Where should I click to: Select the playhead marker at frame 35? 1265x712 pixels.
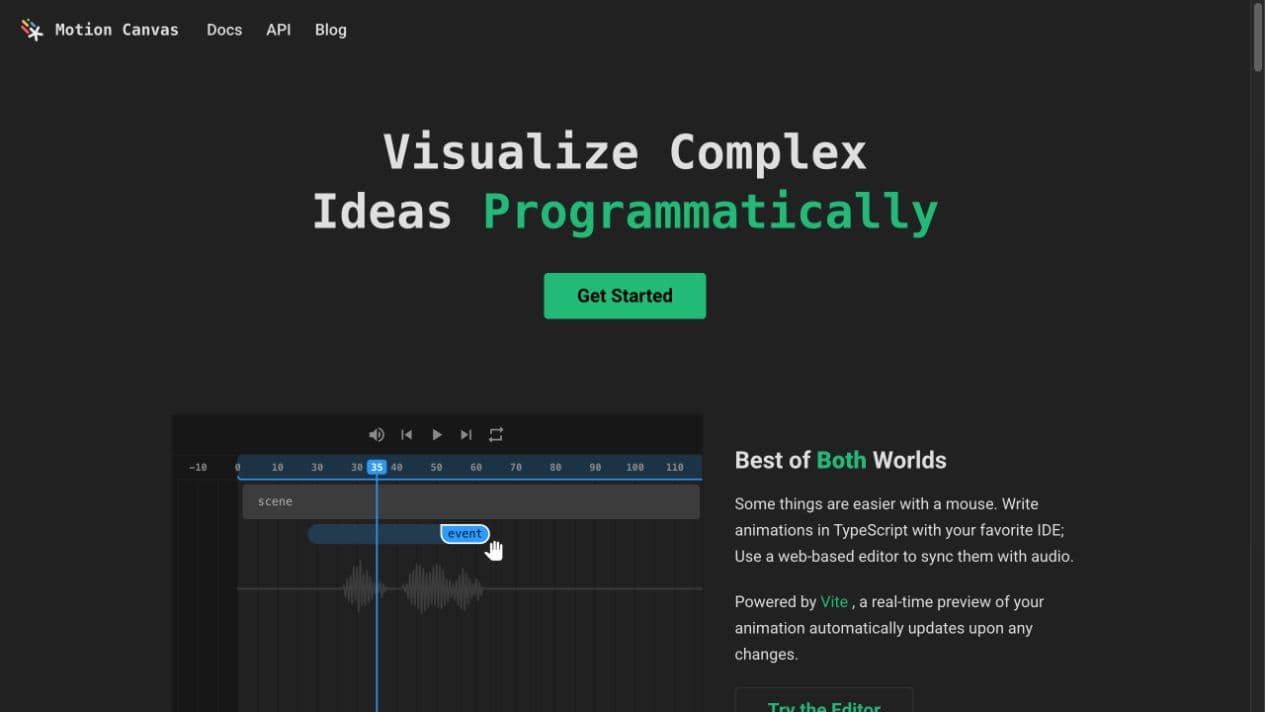tap(376, 467)
